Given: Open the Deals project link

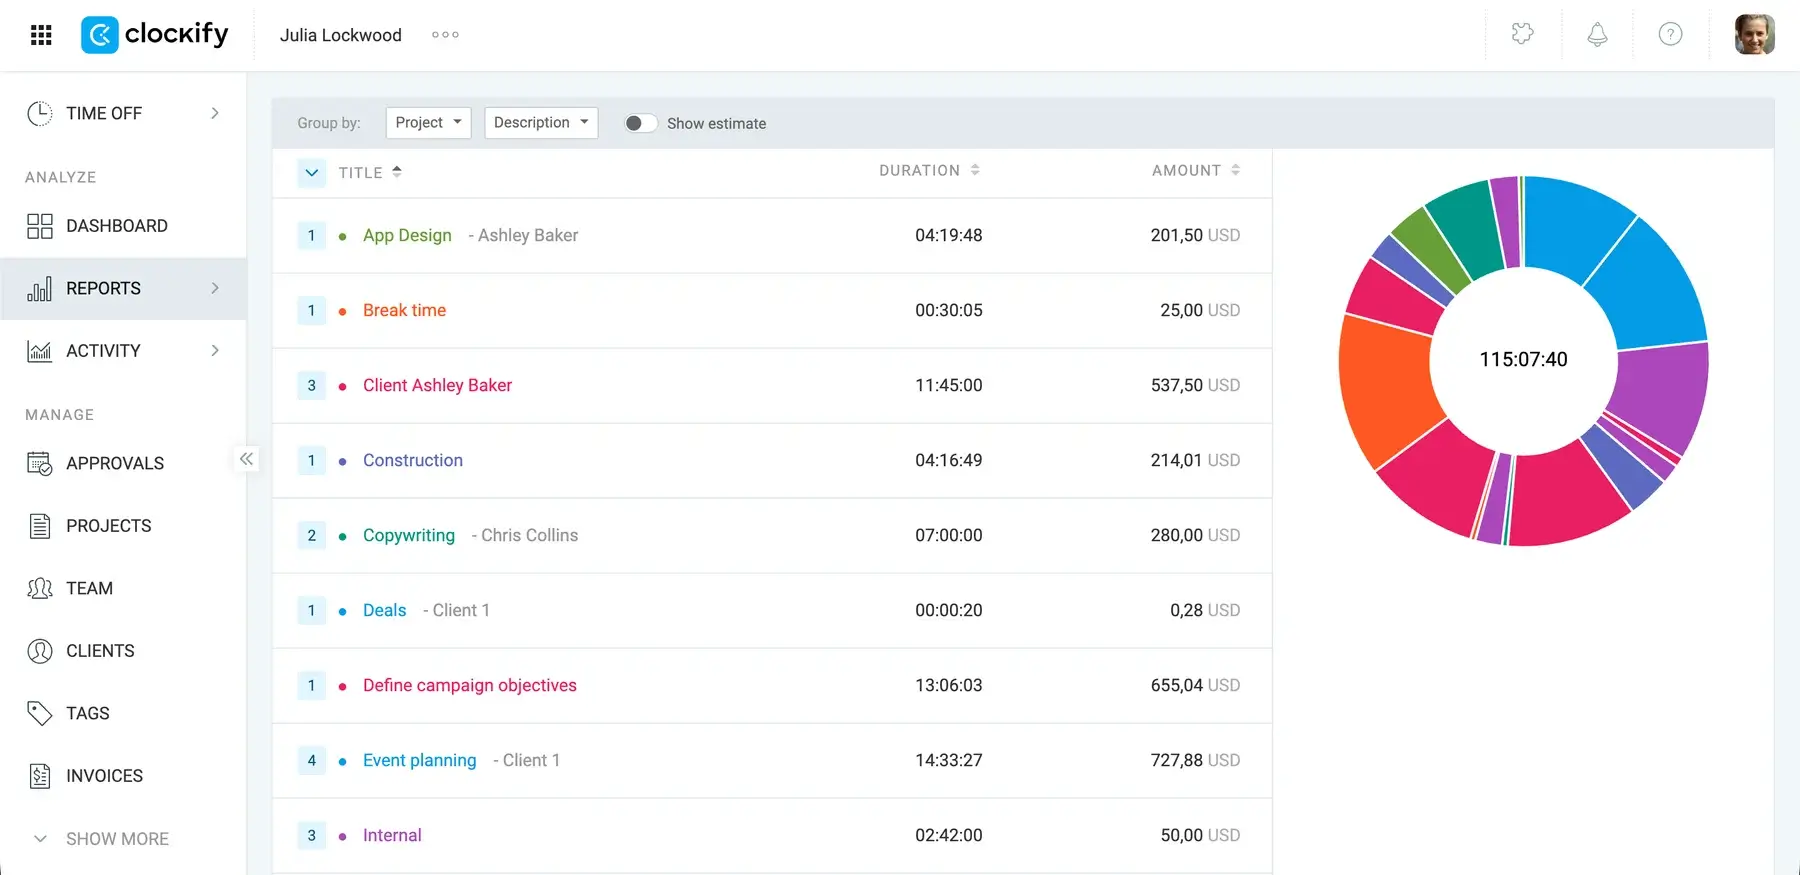Looking at the screenshot, I should click(385, 610).
